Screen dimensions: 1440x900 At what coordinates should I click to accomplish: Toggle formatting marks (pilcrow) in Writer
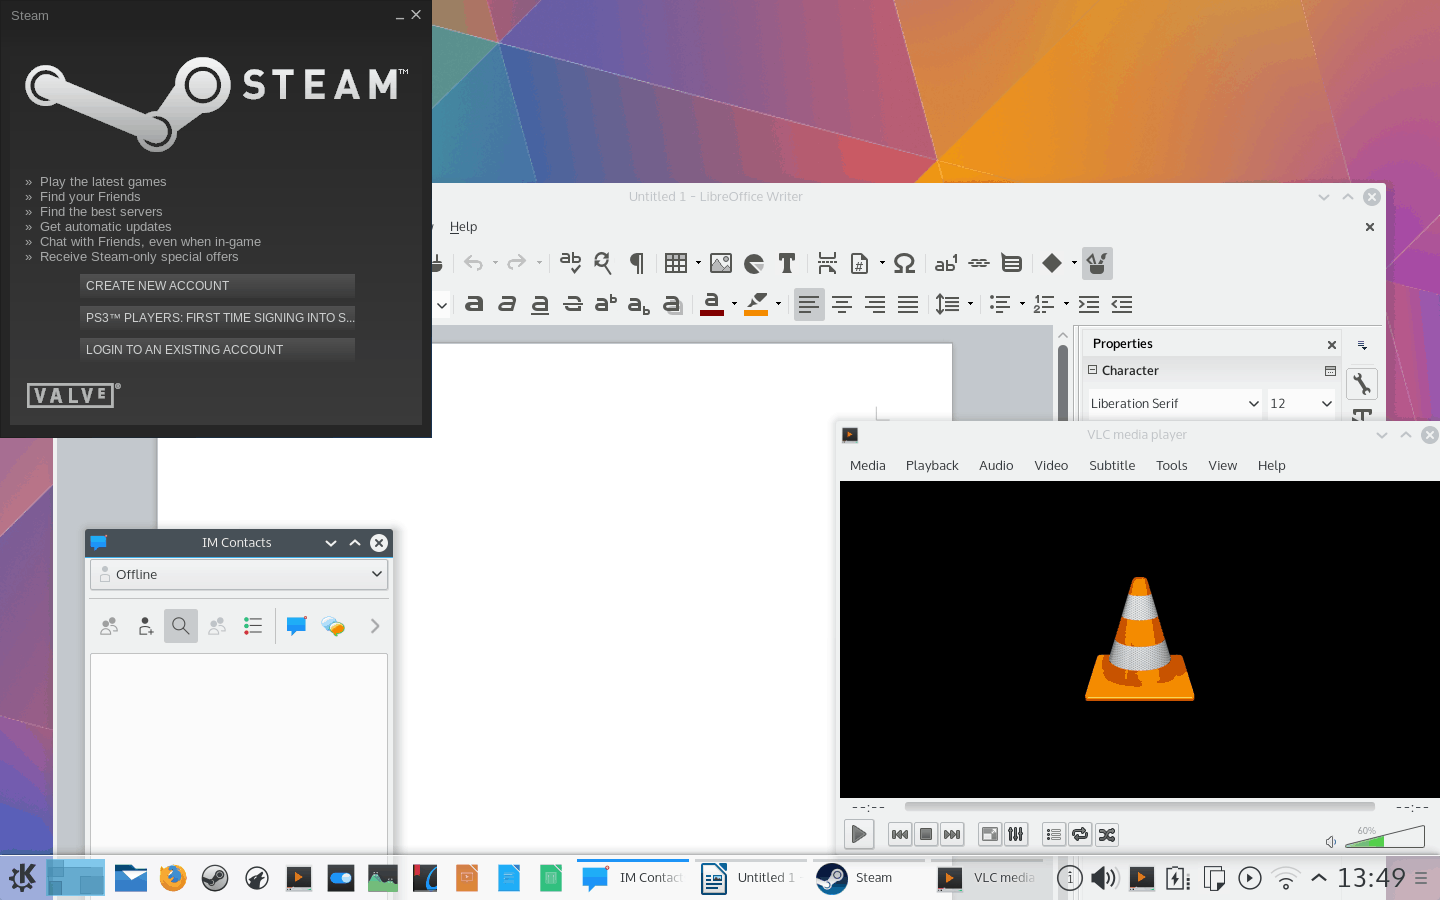tap(636, 263)
